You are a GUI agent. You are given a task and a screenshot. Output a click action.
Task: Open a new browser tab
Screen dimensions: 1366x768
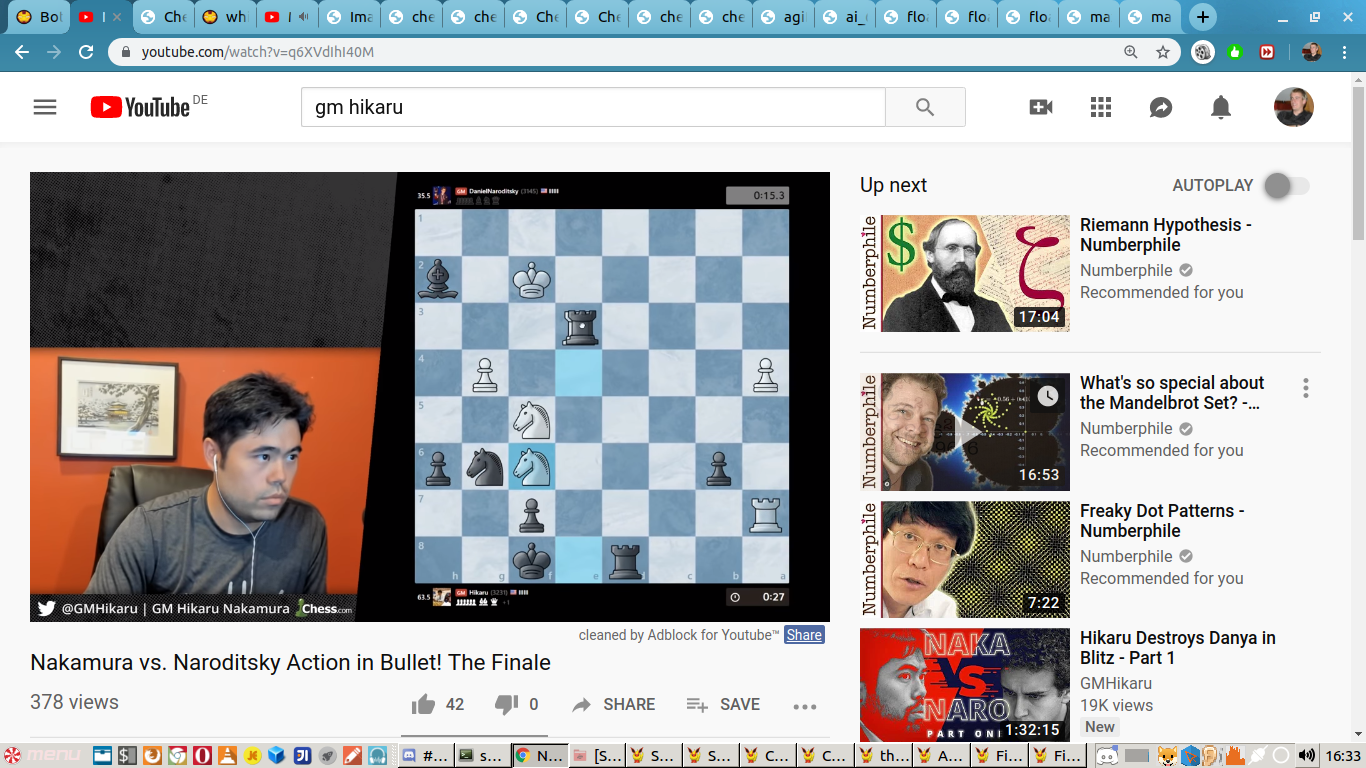(1203, 17)
